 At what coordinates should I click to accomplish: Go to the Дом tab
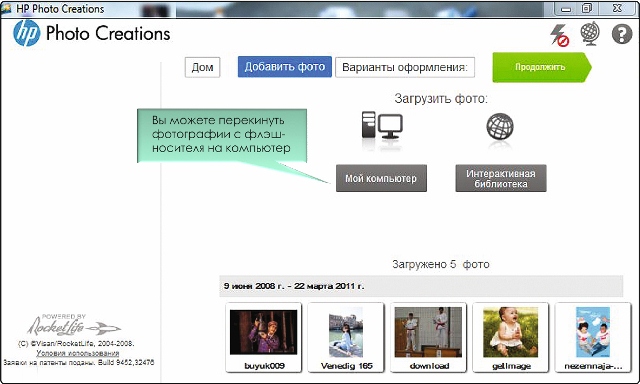coord(202,67)
